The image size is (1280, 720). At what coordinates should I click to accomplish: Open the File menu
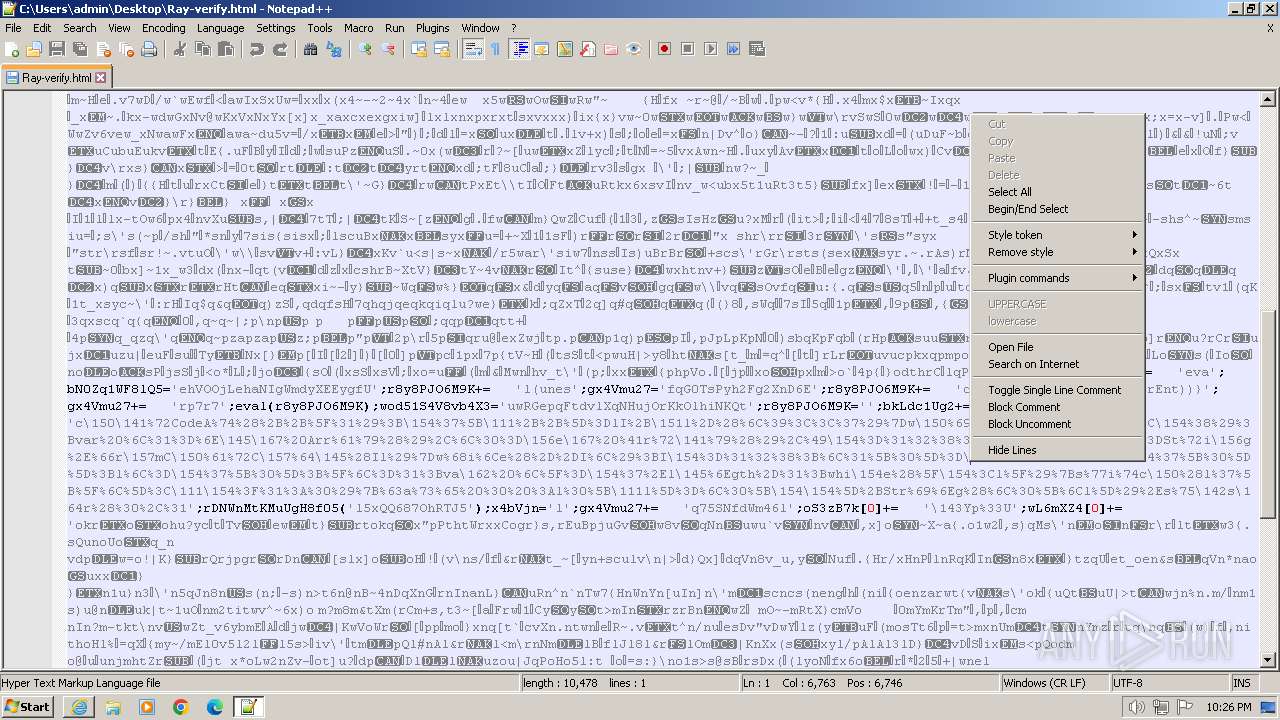tap(13, 28)
